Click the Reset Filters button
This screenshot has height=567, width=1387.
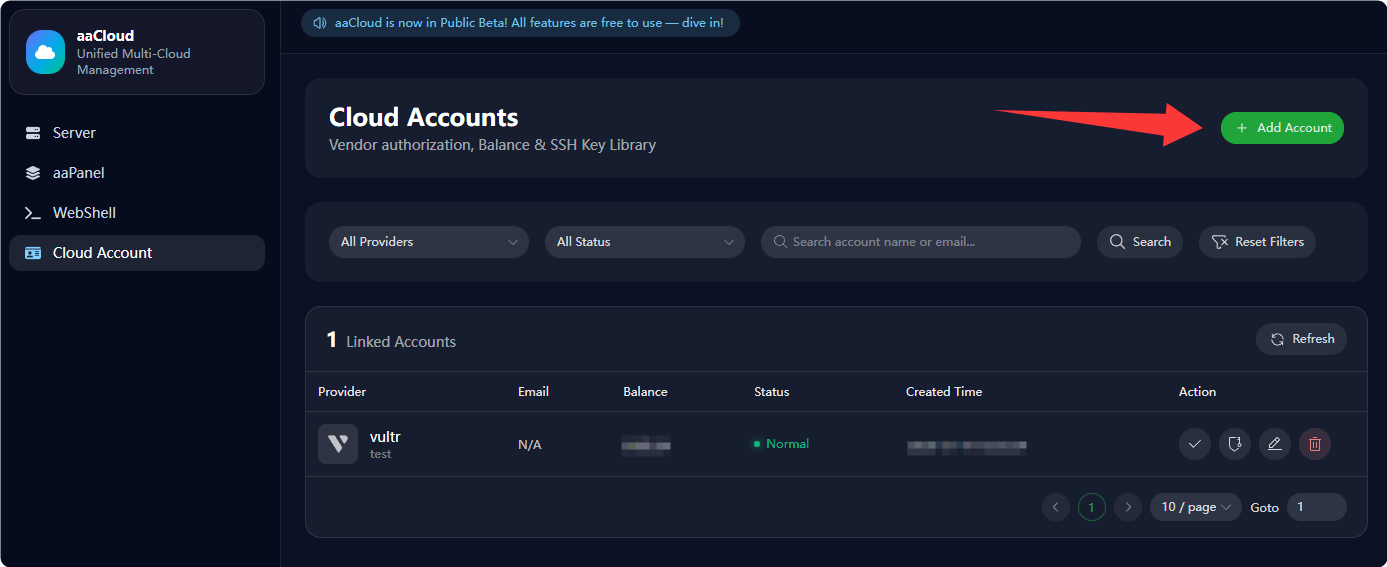[1257, 242]
